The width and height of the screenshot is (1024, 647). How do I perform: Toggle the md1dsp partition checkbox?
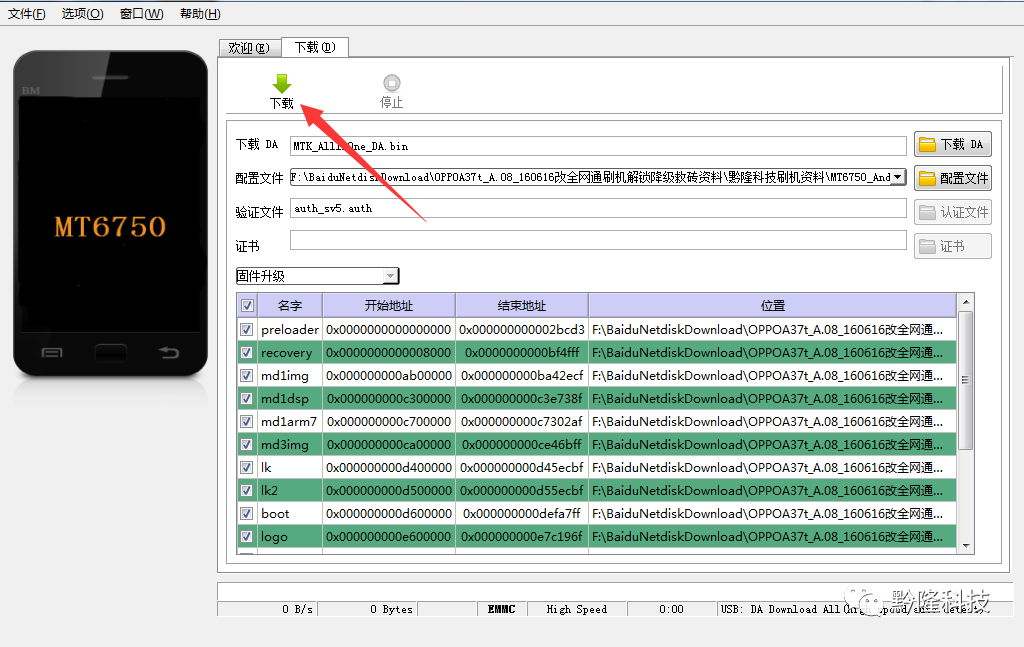click(247, 398)
